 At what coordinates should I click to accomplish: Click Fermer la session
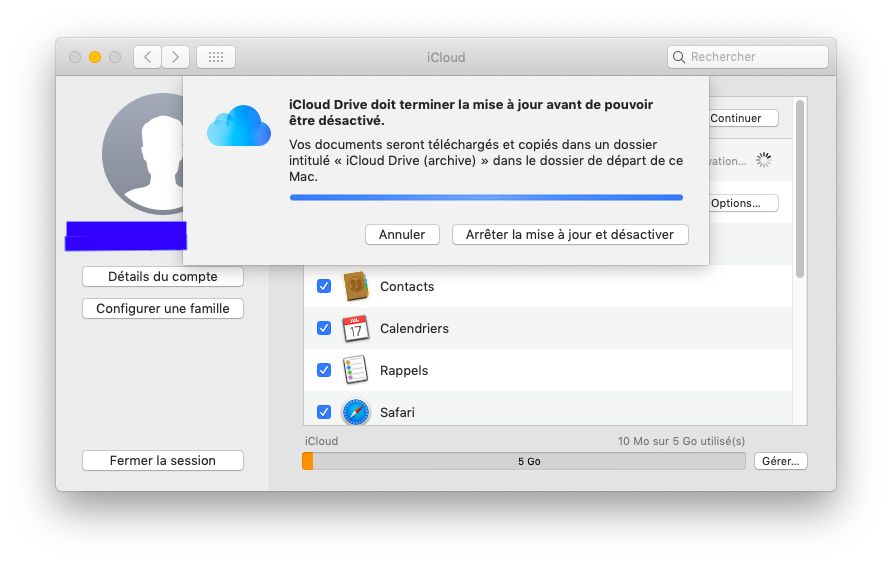click(x=163, y=460)
